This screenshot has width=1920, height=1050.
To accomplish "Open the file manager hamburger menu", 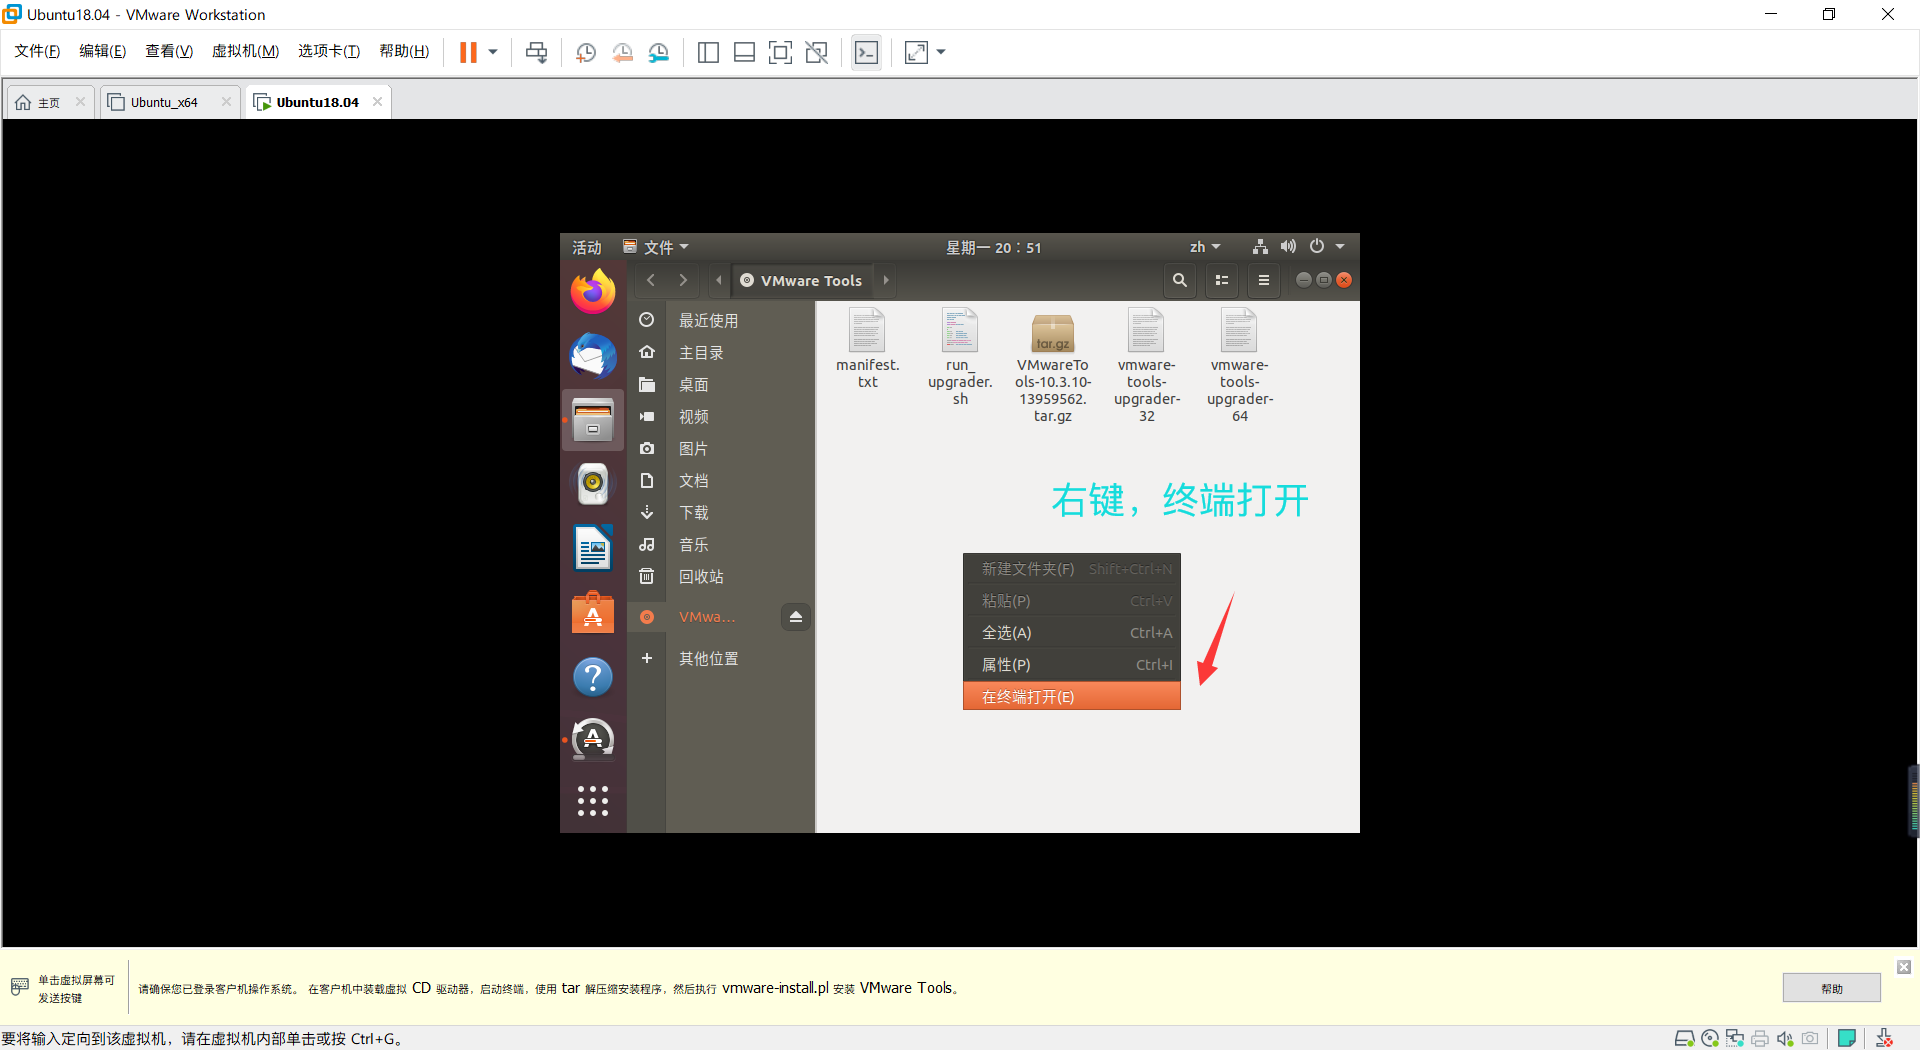I will tap(1264, 280).
